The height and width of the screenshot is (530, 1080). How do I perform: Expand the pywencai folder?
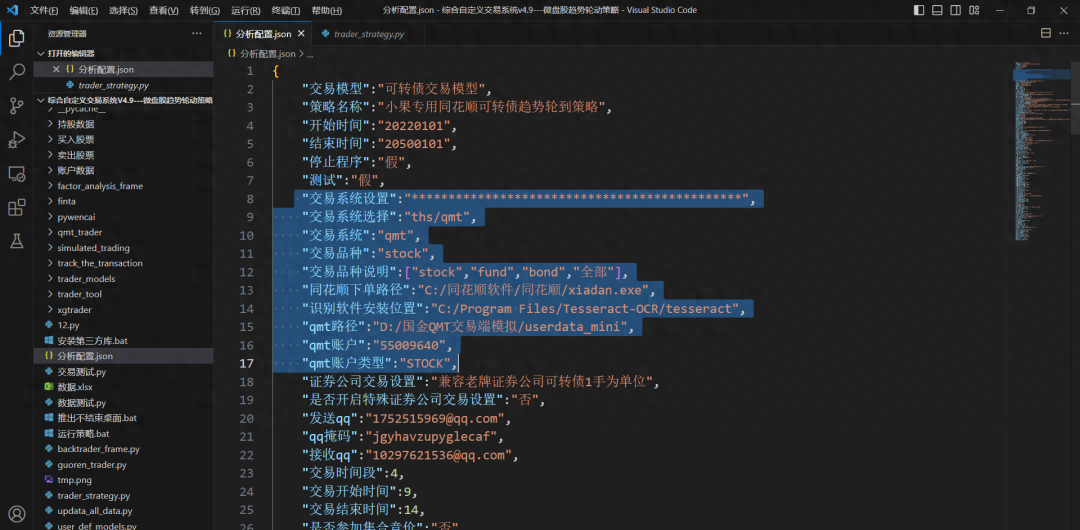[x=124, y=216]
